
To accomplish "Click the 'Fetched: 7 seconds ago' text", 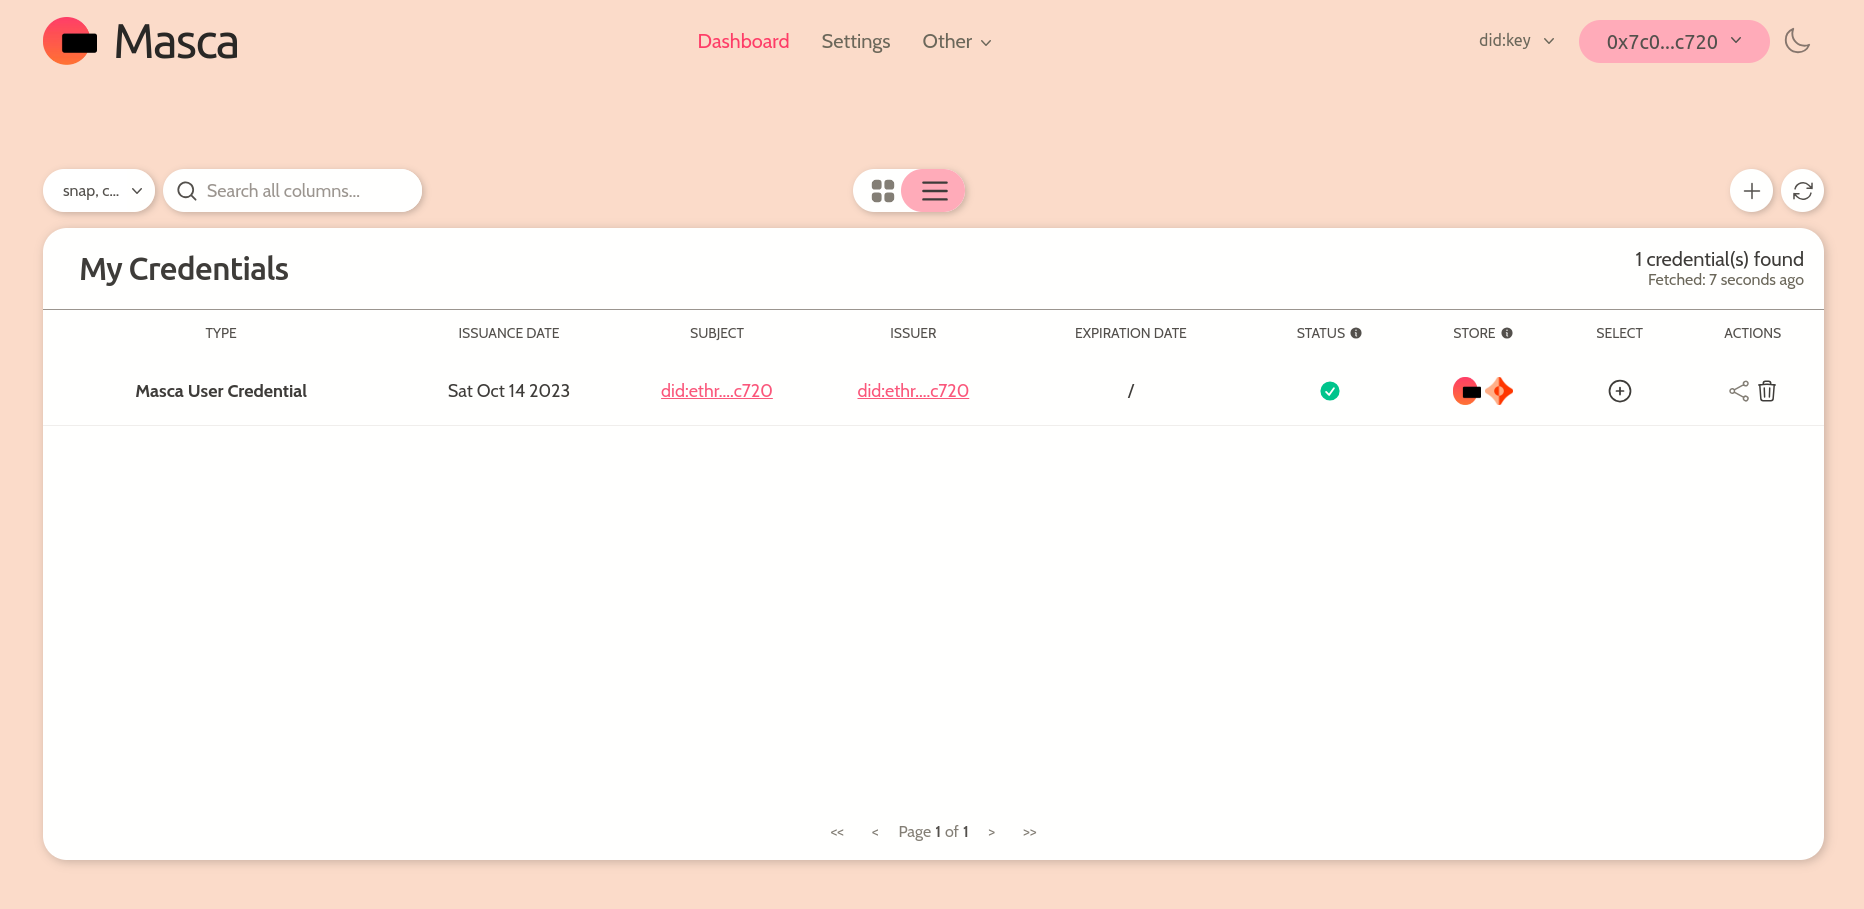I will [x=1726, y=280].
